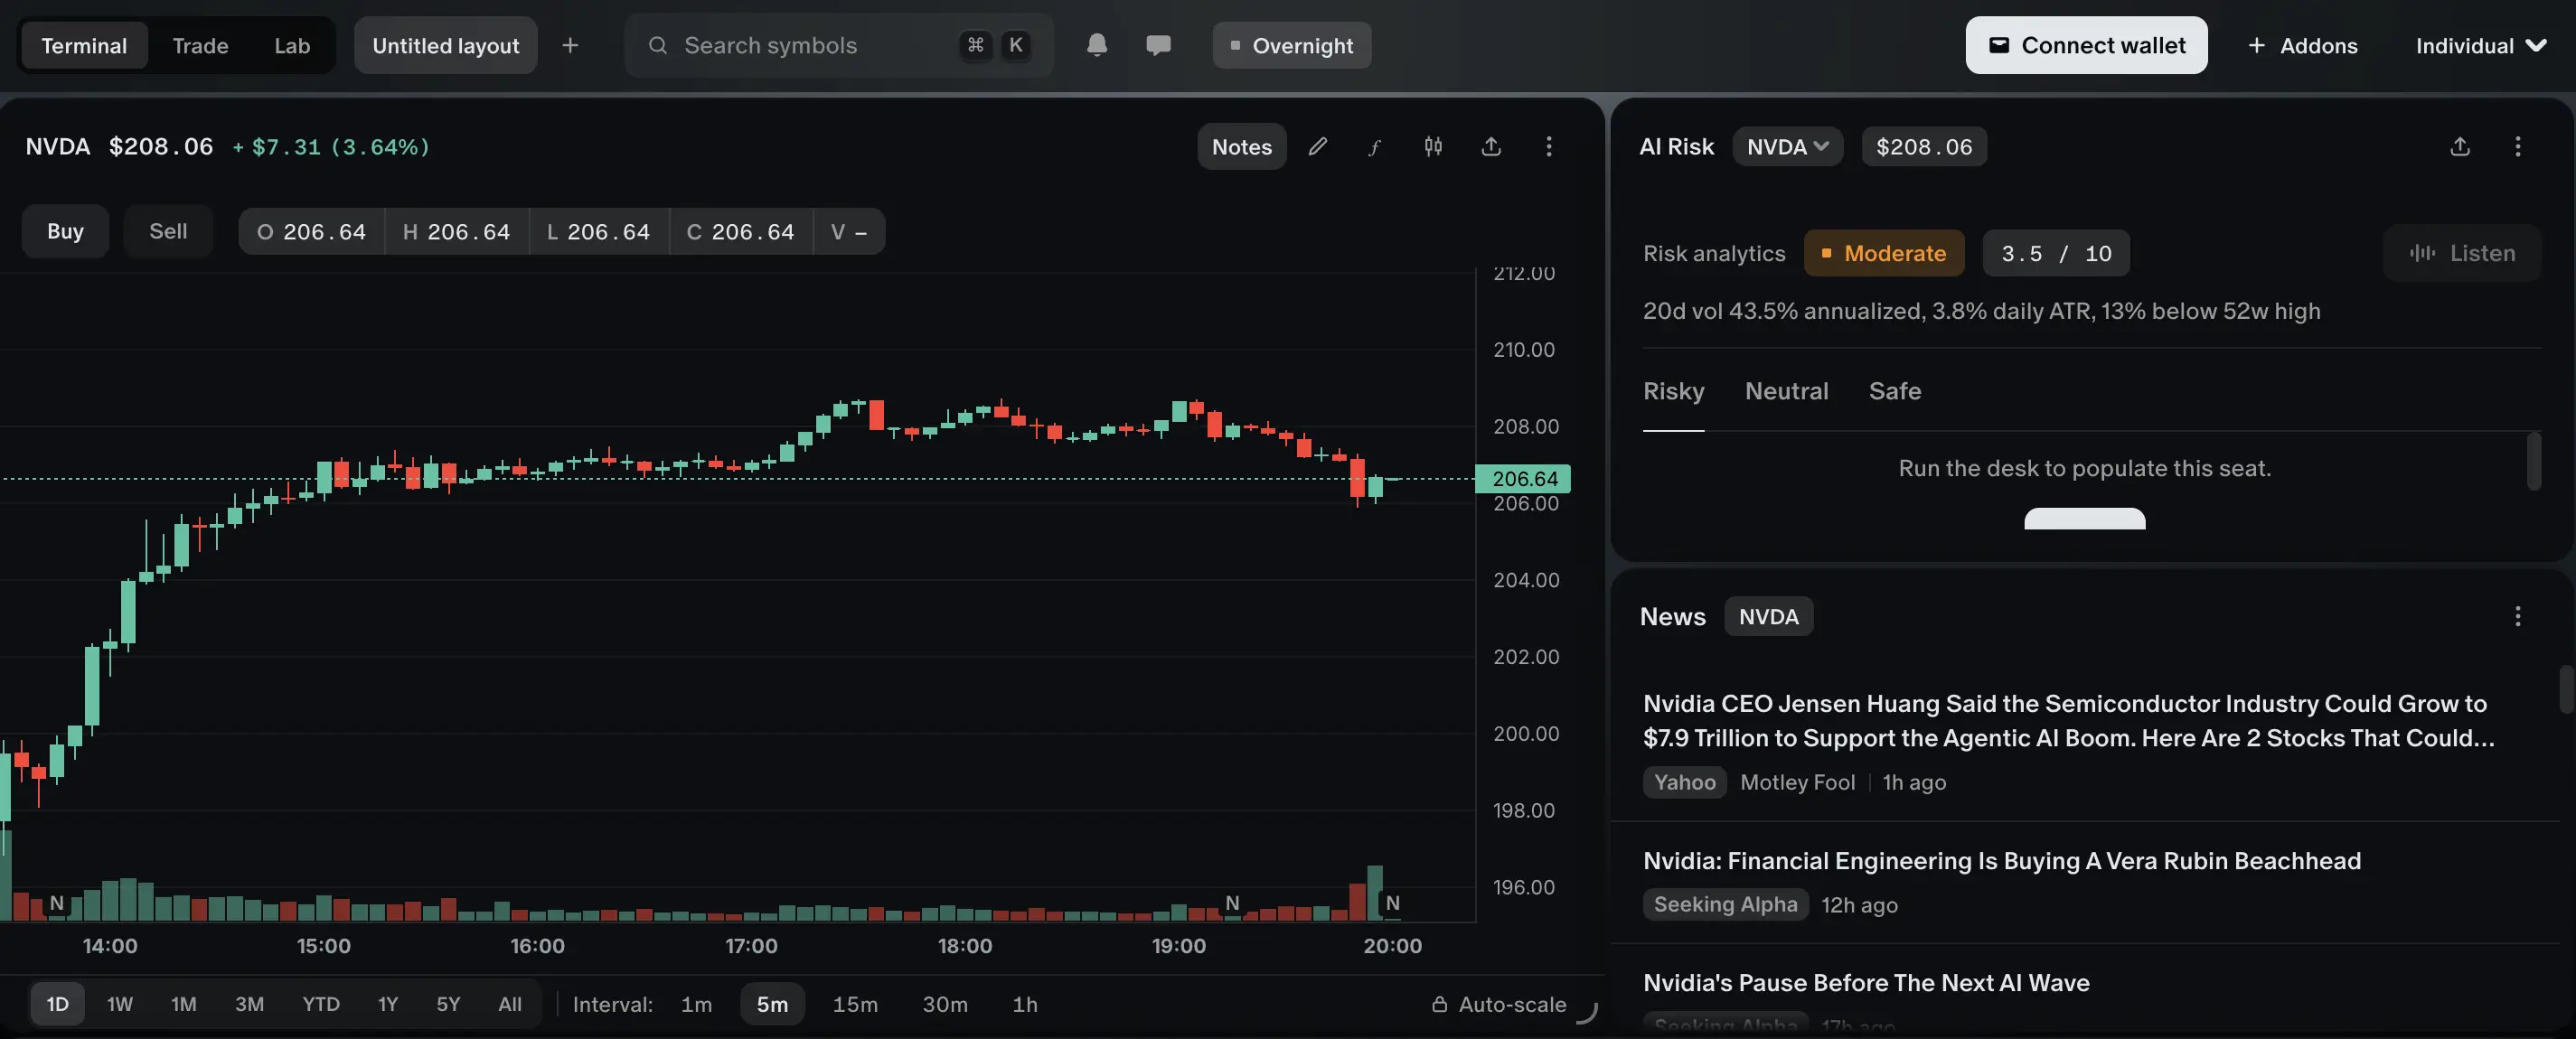
Task: Set interval to 1m
Action: point(697,1004)
